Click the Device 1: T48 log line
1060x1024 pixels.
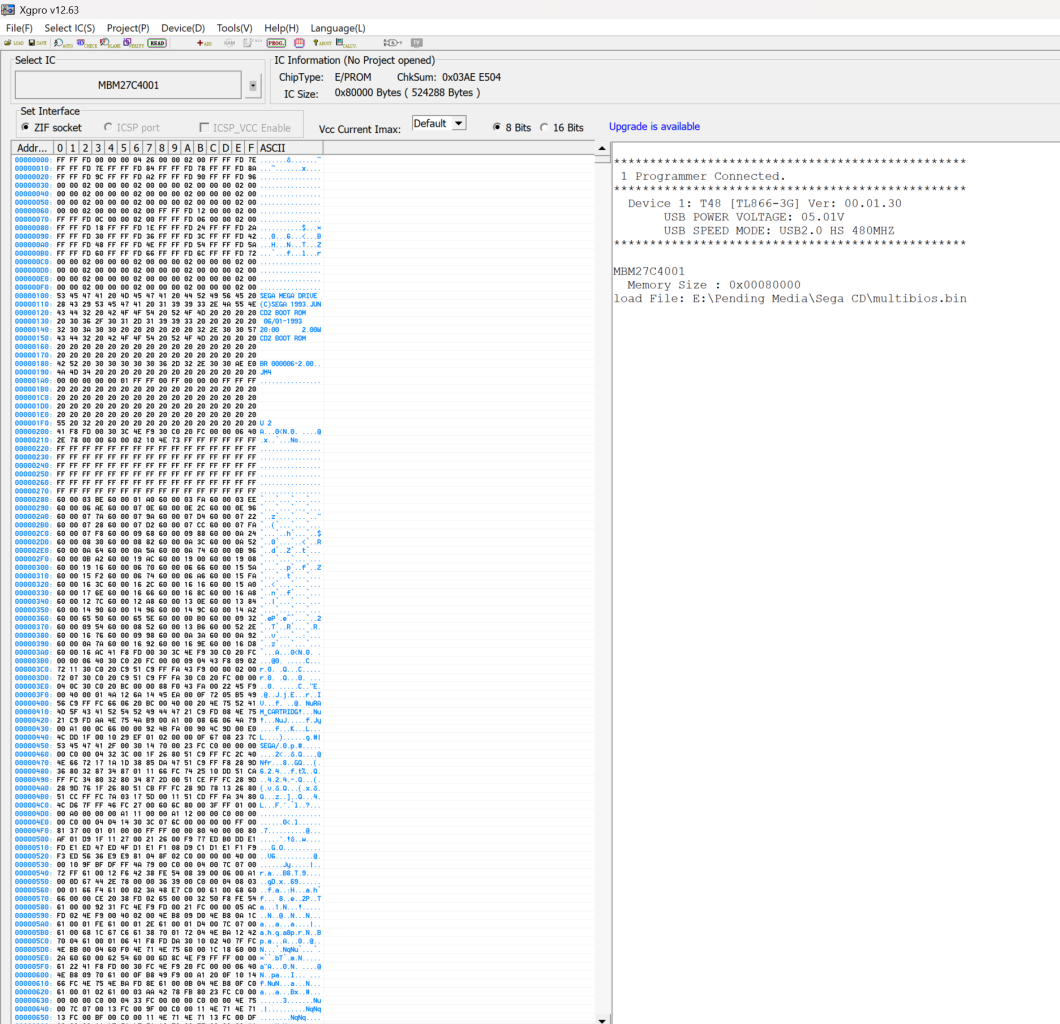click(x=764, y=203)
